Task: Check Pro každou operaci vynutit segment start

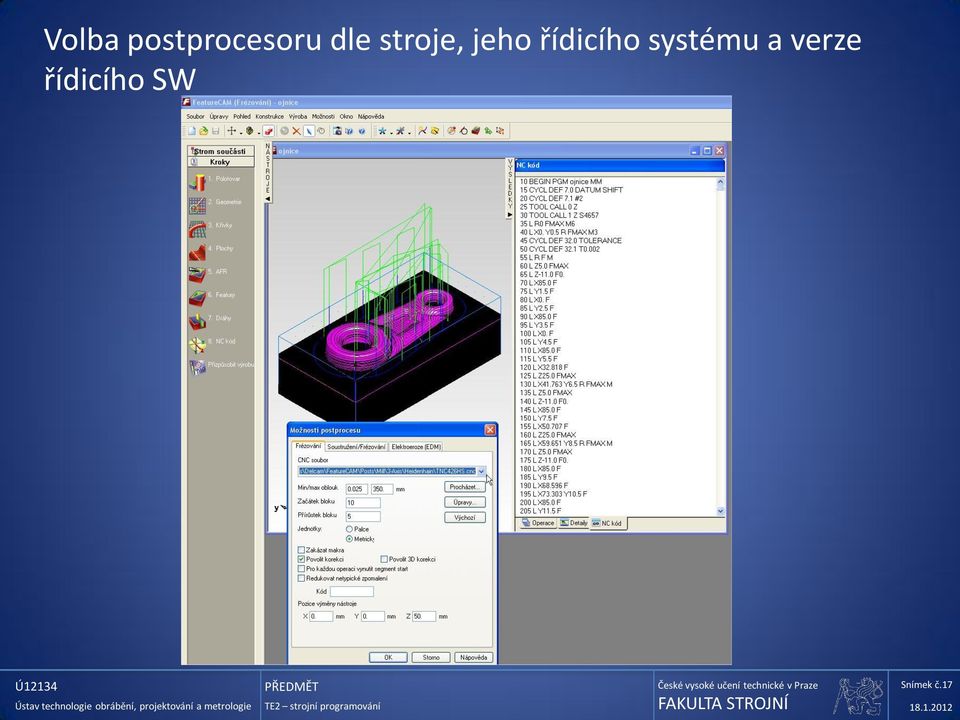Action: (x=301, y=569)
